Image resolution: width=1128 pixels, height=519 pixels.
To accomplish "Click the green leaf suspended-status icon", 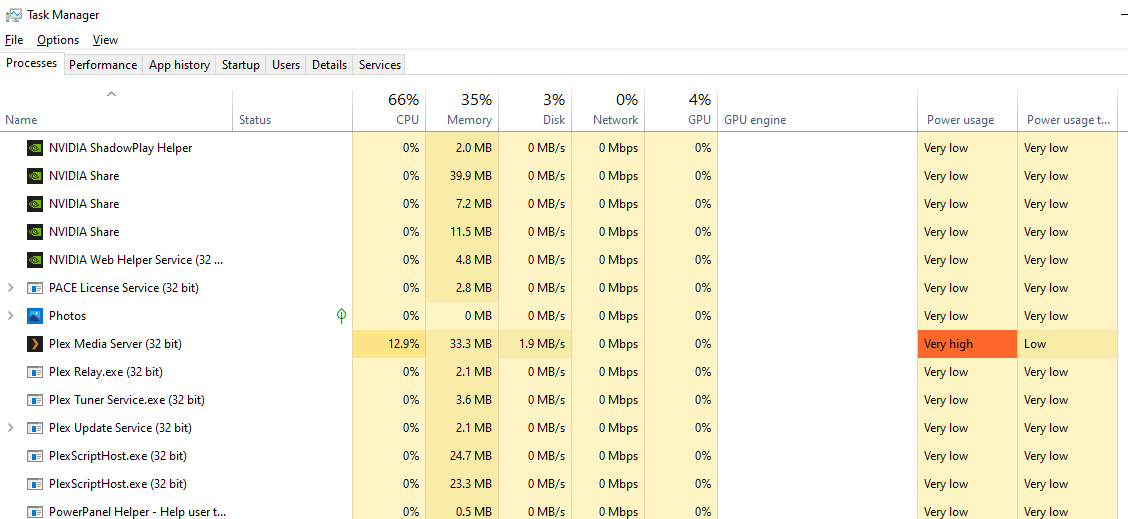I will pyautogui.click(x=341, y=316).
